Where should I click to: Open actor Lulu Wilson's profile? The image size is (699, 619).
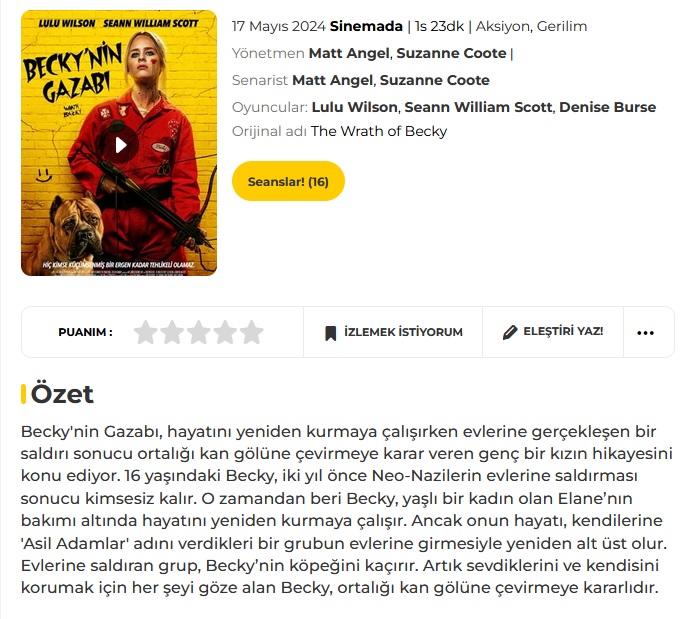354,107
